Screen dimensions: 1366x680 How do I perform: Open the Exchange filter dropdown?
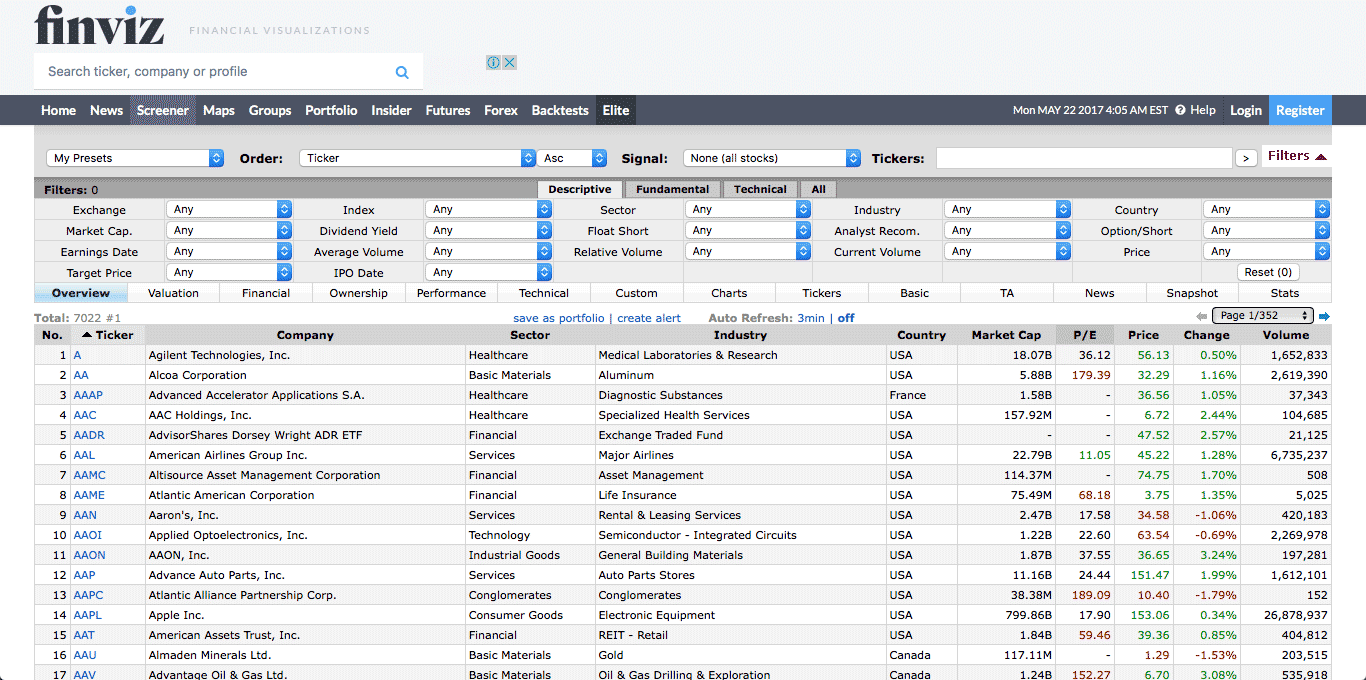[x=228, y=209]
